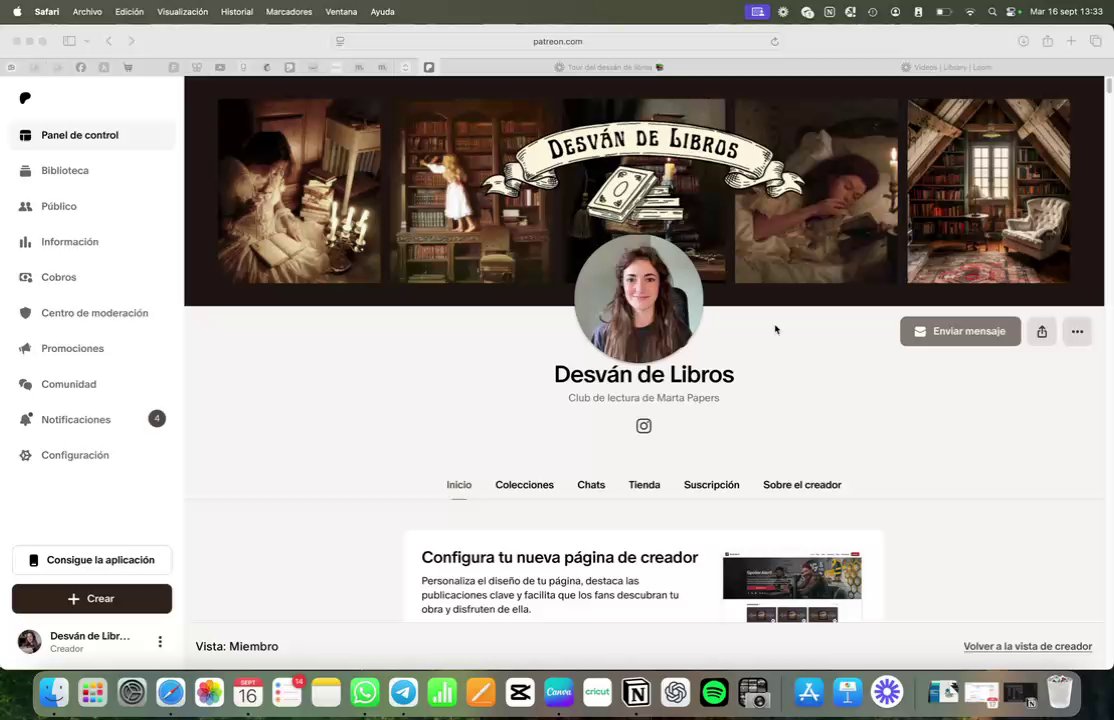1114x720 pixels.
Task: Open Promociones section
Action: click(92, 348)
